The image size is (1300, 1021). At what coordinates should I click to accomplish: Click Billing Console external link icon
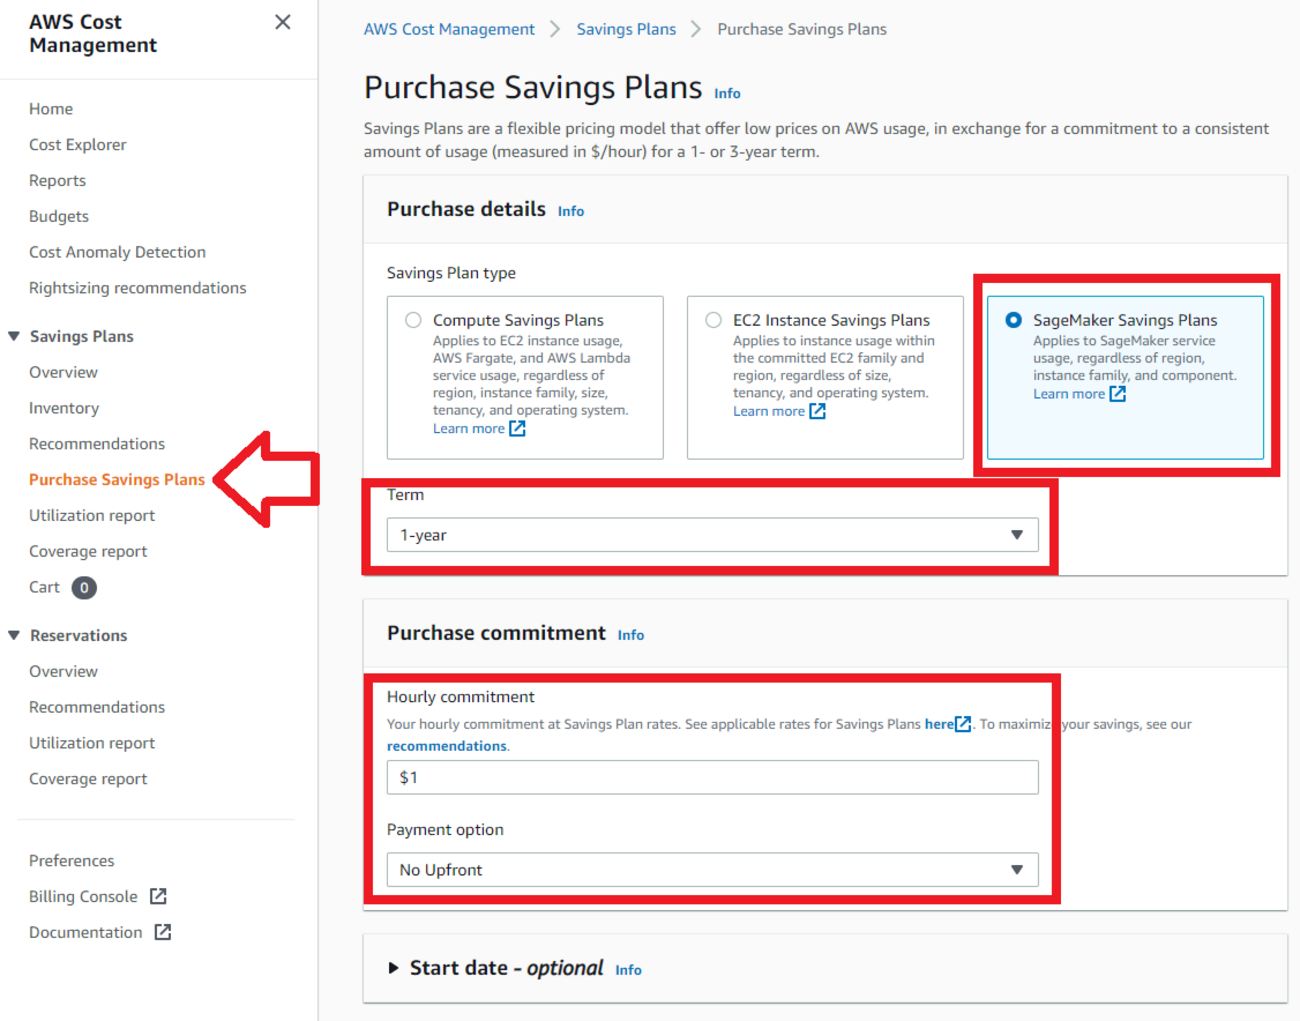point(158,896)
